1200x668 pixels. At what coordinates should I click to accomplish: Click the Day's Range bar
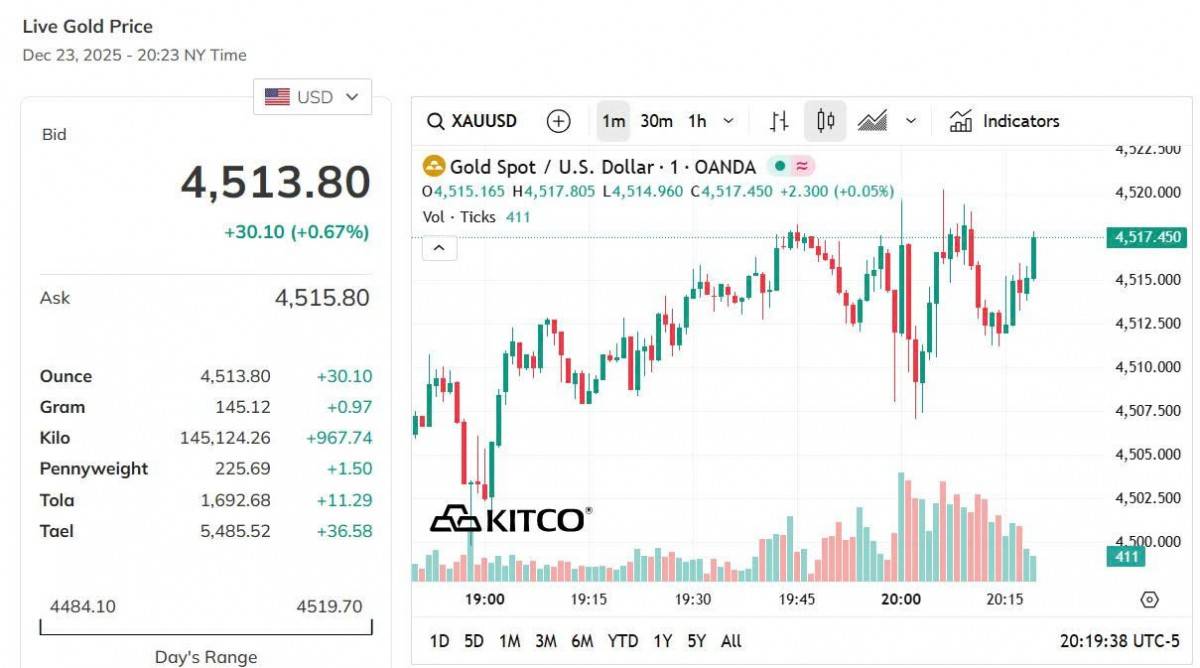[x=206, y=628]
